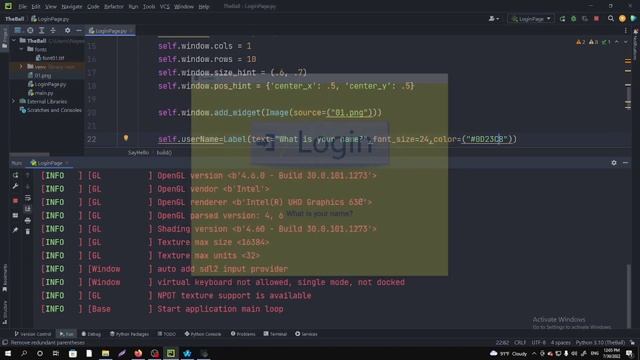Viewport: 640px width, 360px height.
Task: Click the orange IDE updates icon
Action: pos(622,19)
